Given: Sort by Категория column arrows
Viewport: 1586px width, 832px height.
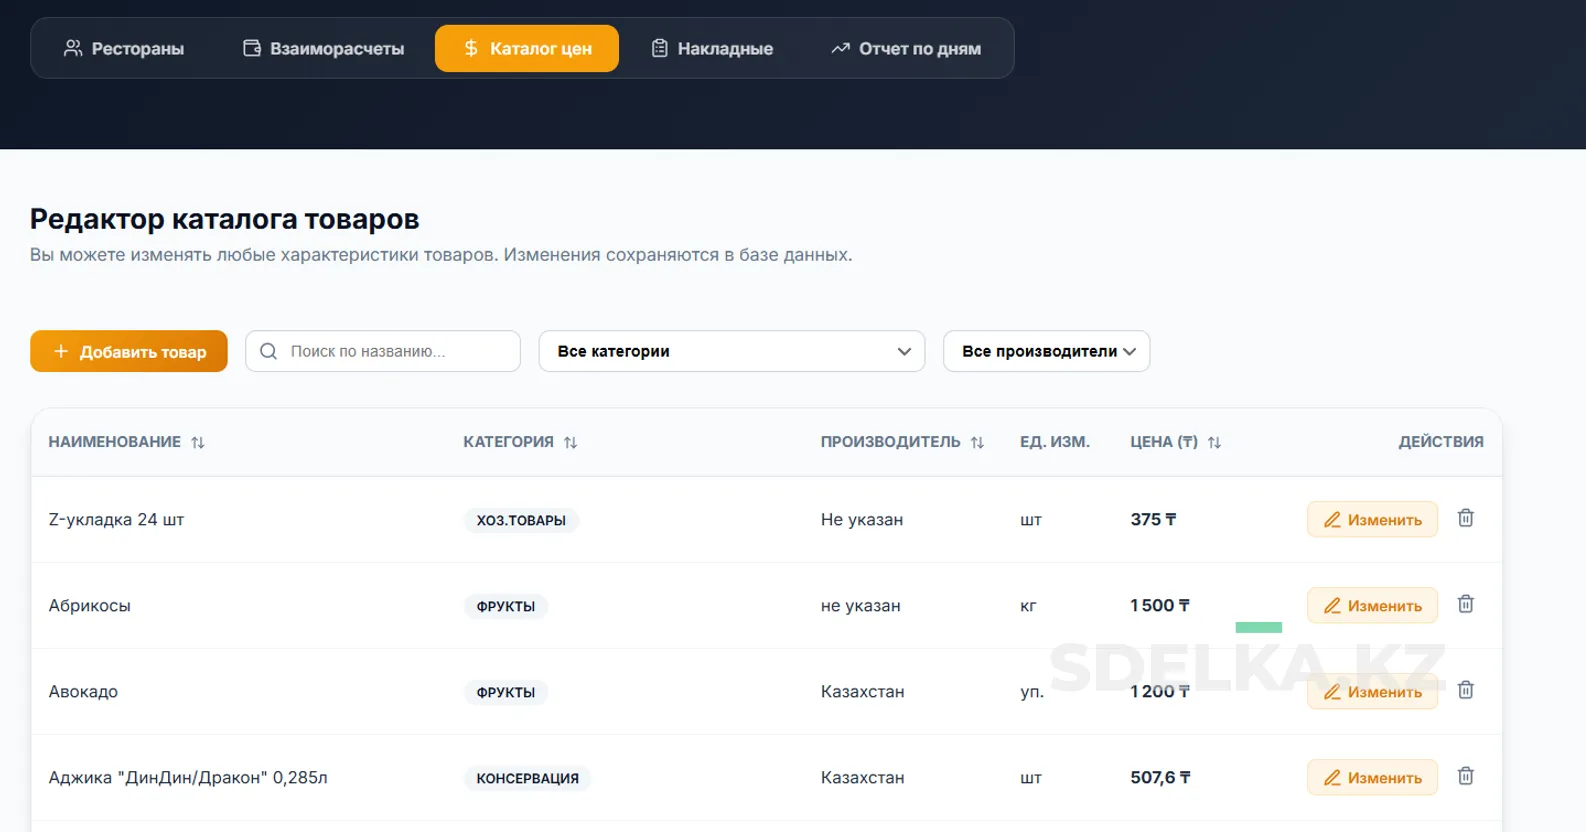Looking at the screenshot, I should [x=571, y=442].
